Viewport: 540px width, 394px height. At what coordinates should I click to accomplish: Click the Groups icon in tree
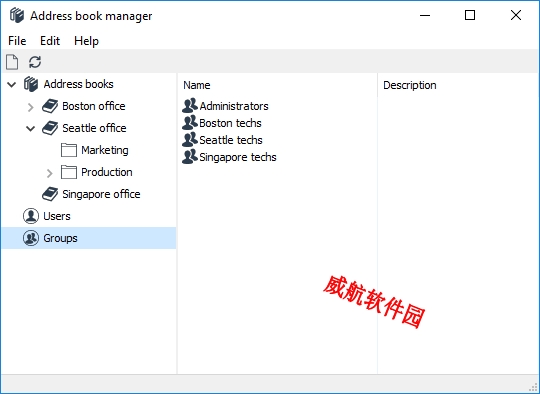31,238
